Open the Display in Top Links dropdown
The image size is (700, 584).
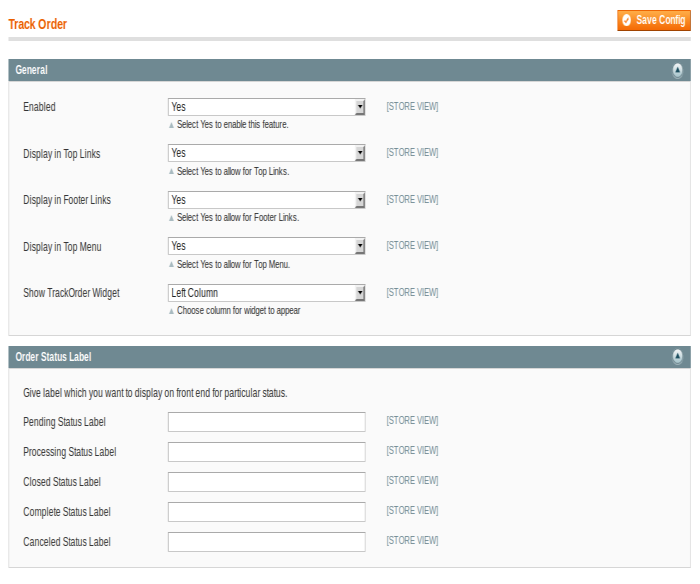click(267, 153)
